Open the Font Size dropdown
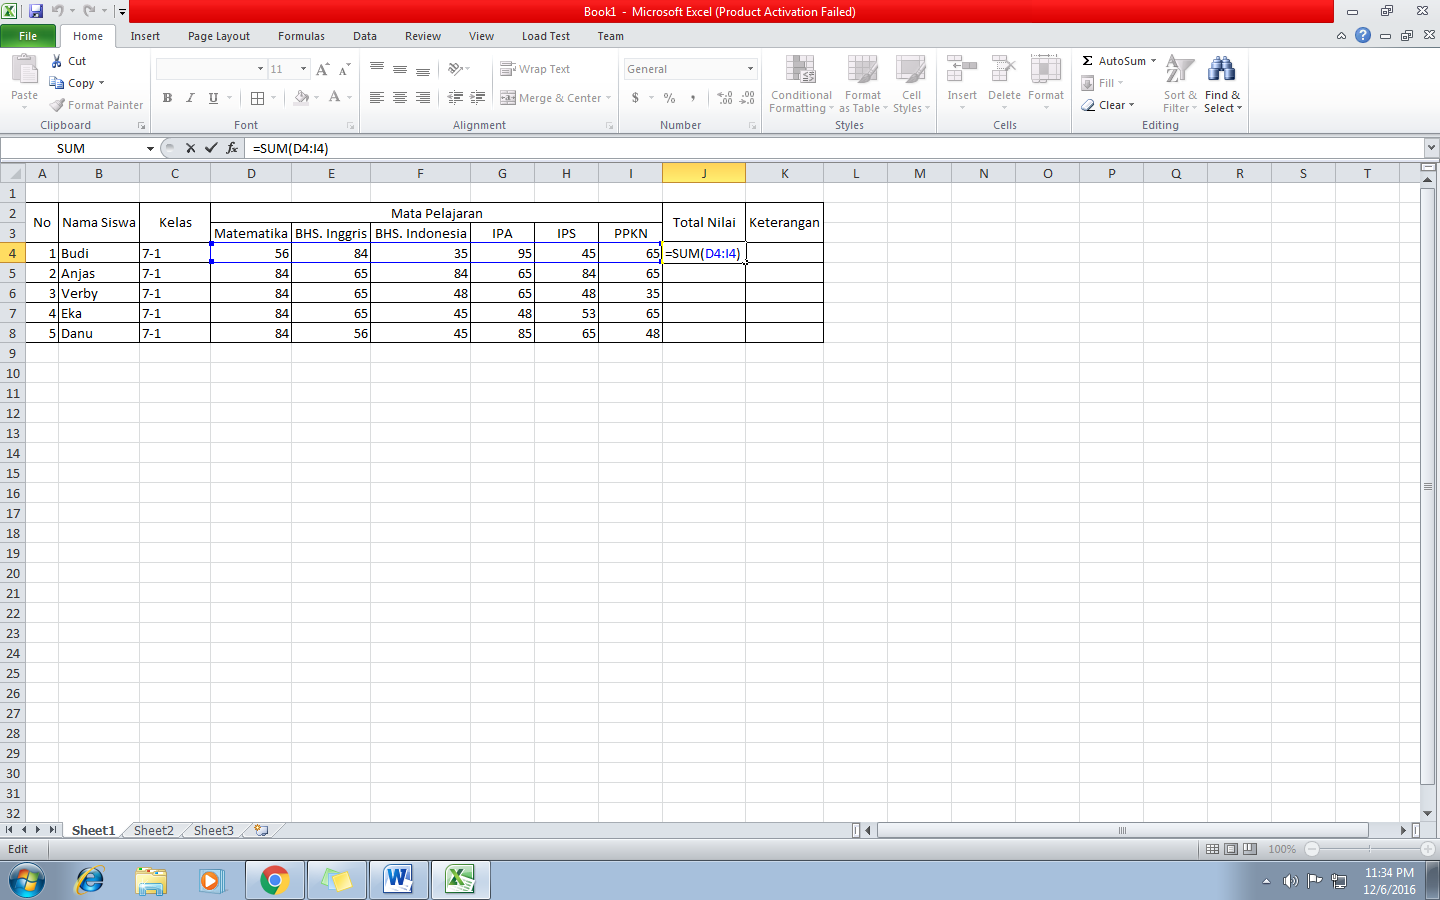1440x900 pixels. click(303, 68)
